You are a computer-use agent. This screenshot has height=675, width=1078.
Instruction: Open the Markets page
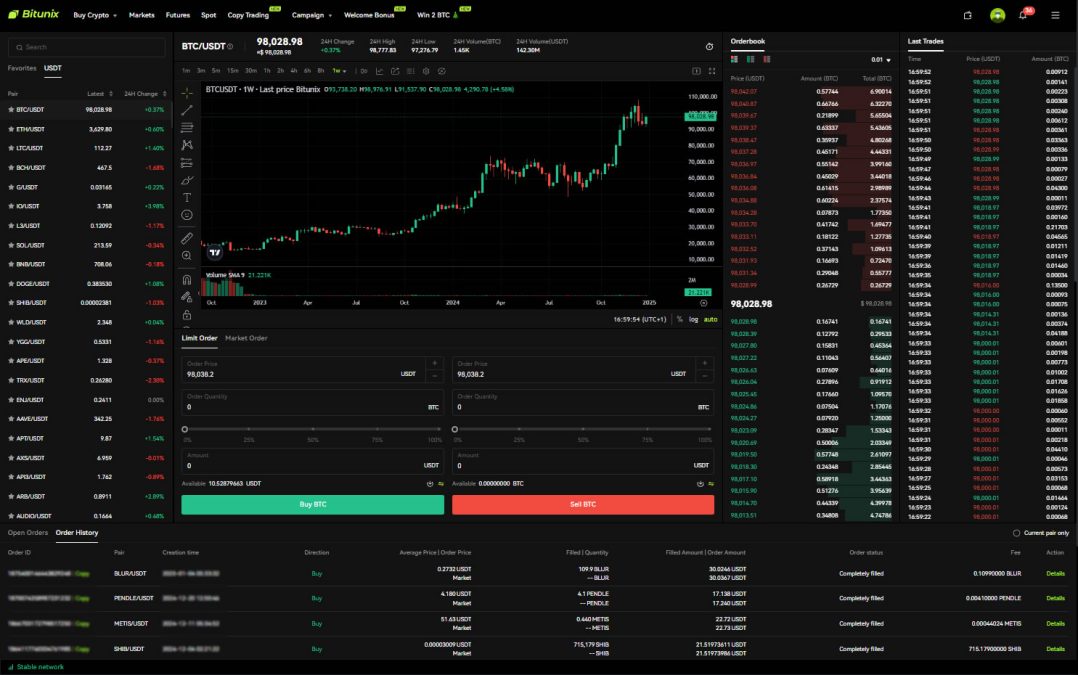[x=142, y=15]
